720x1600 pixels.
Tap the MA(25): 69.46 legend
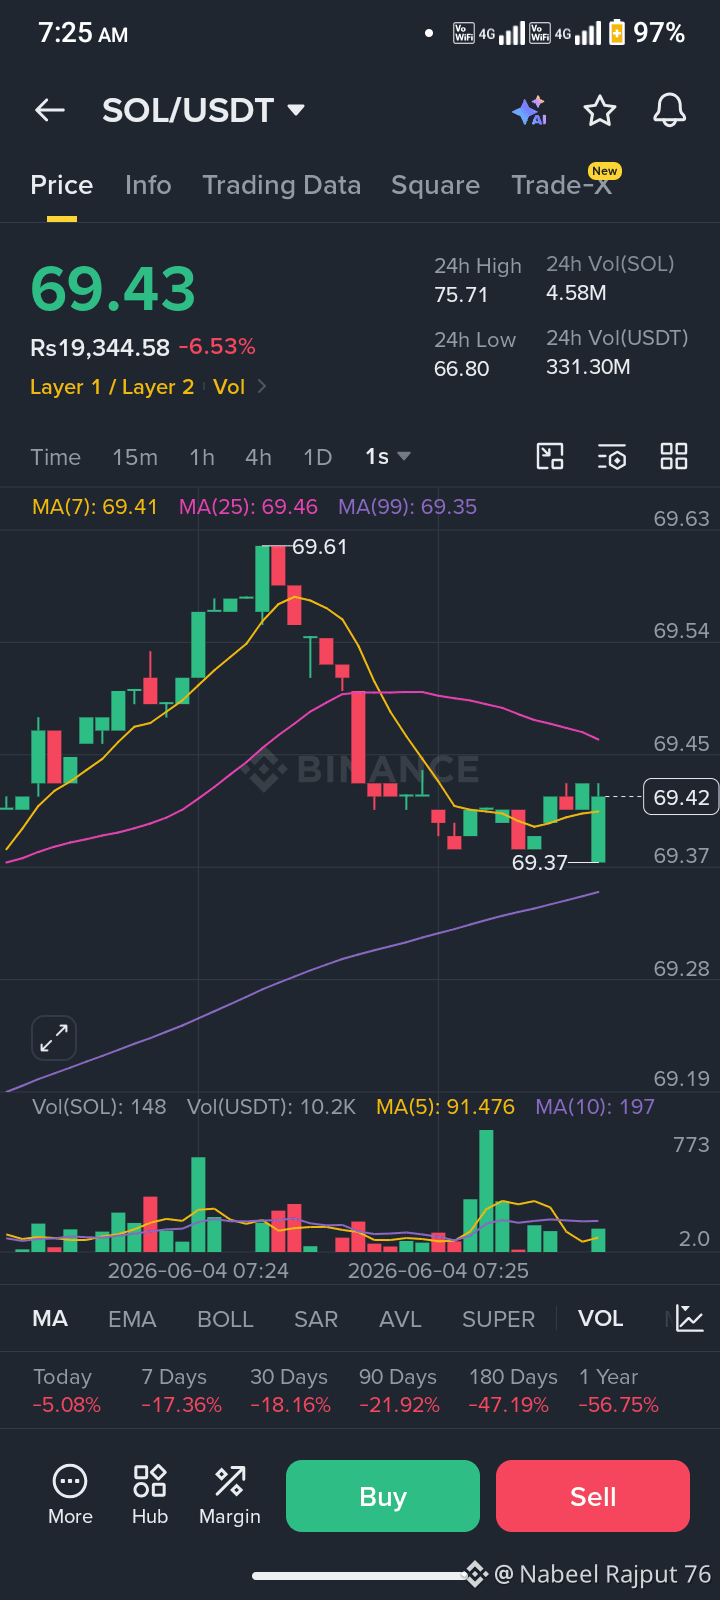(x=248, y=507)
